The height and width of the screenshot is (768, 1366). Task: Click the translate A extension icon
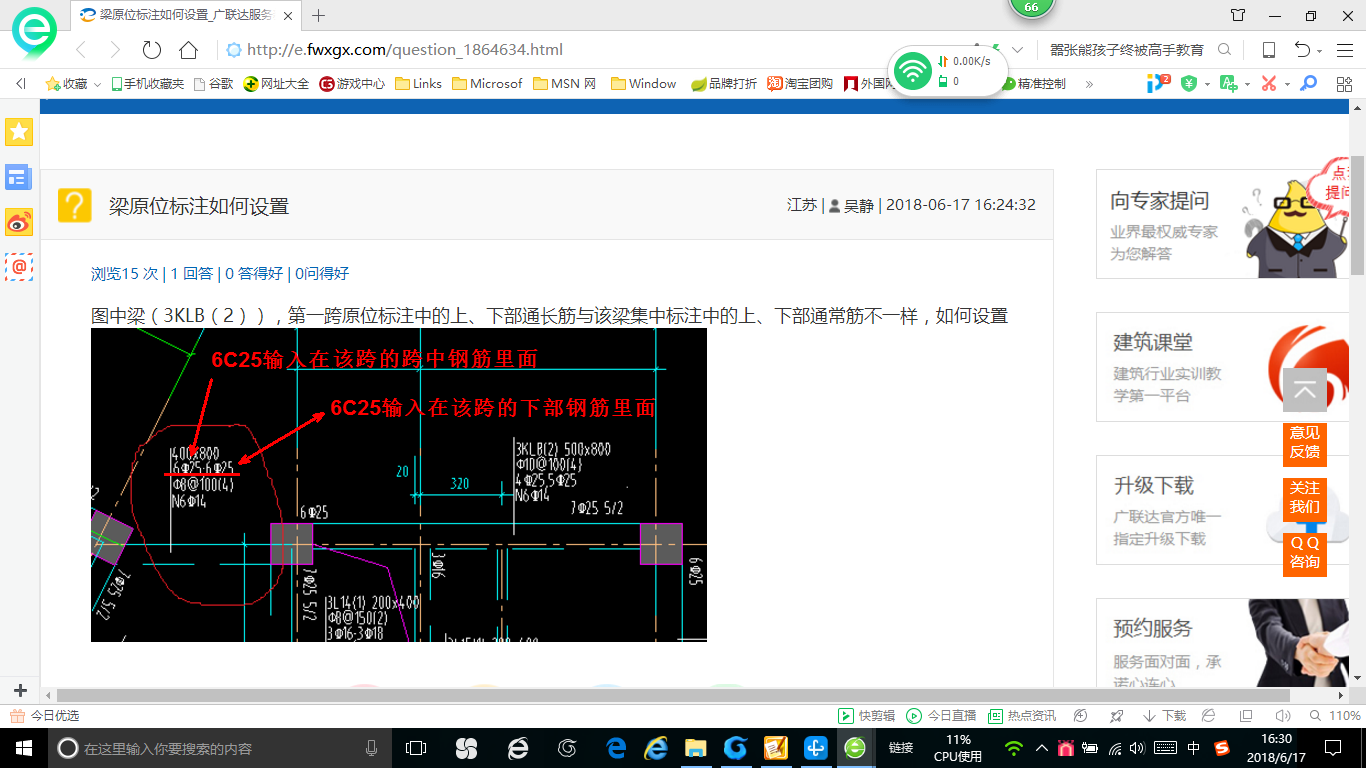point(1229,84)
